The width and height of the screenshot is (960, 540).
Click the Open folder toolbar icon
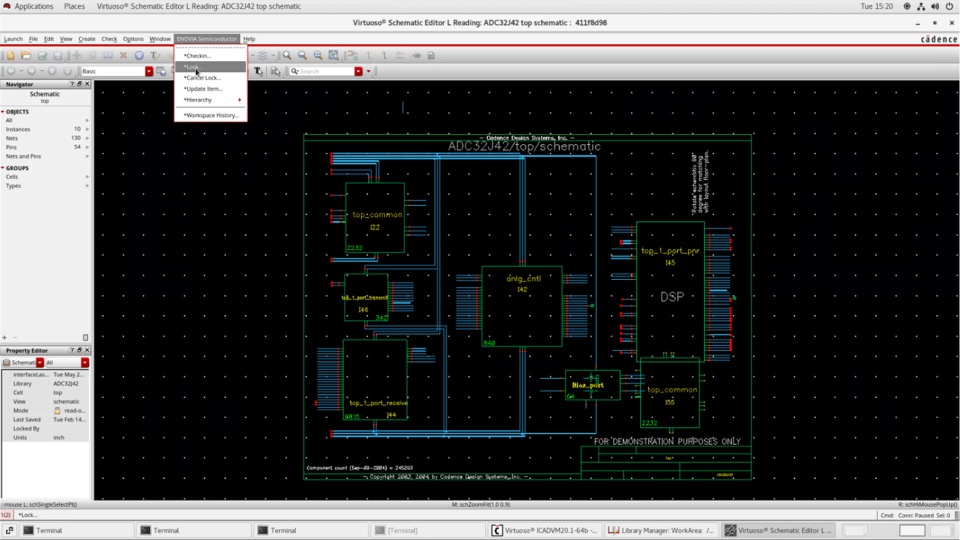coord(26,55)
